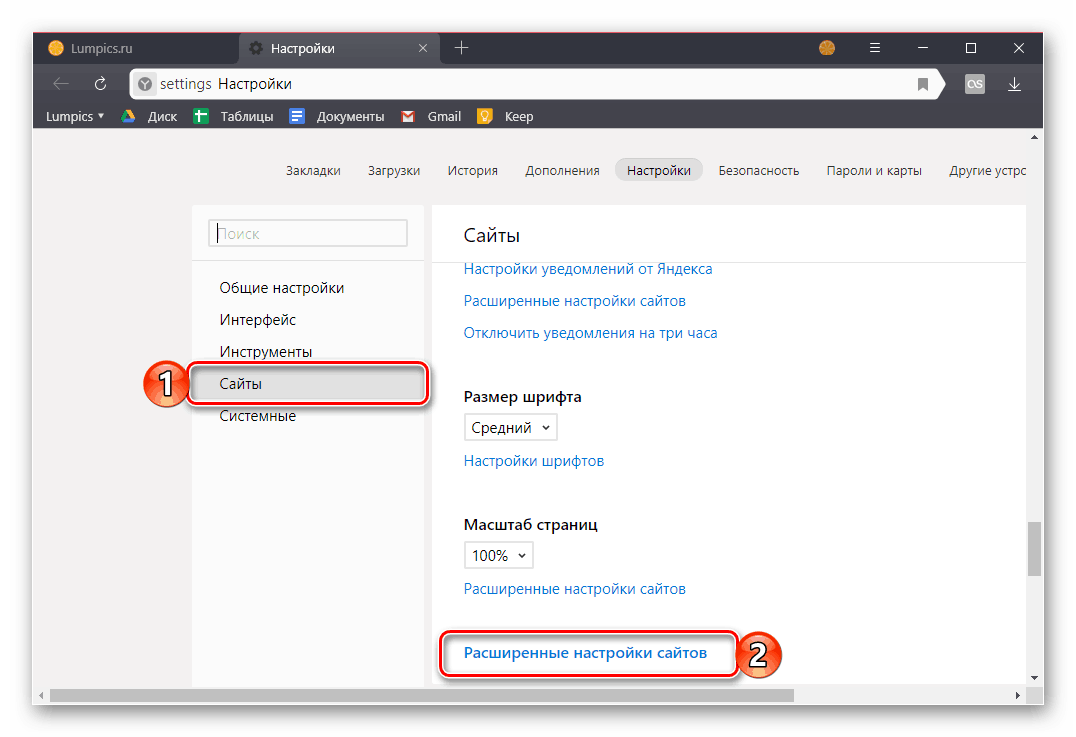Screen dimensions: 1076x737
Task: Expand the Lumpics bookmarks folder
Action: point(75,116)
